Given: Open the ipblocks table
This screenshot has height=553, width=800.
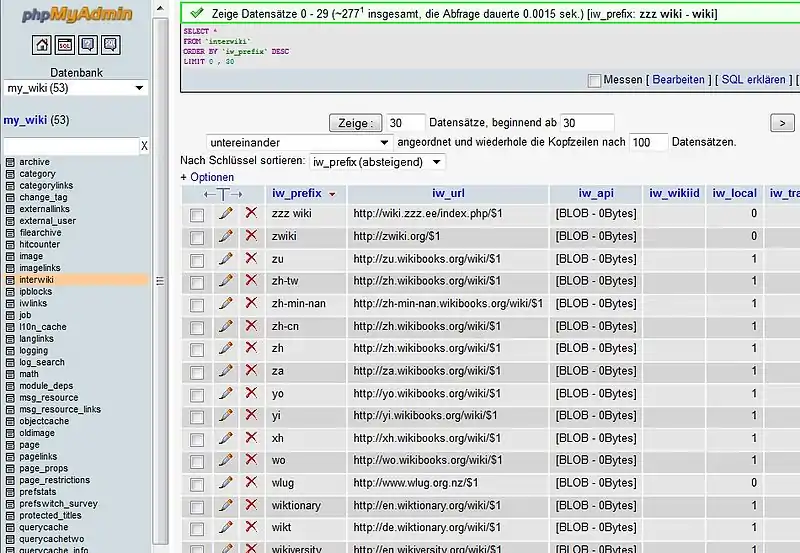Looking at the screenshot, I should (x=36, y=292).
